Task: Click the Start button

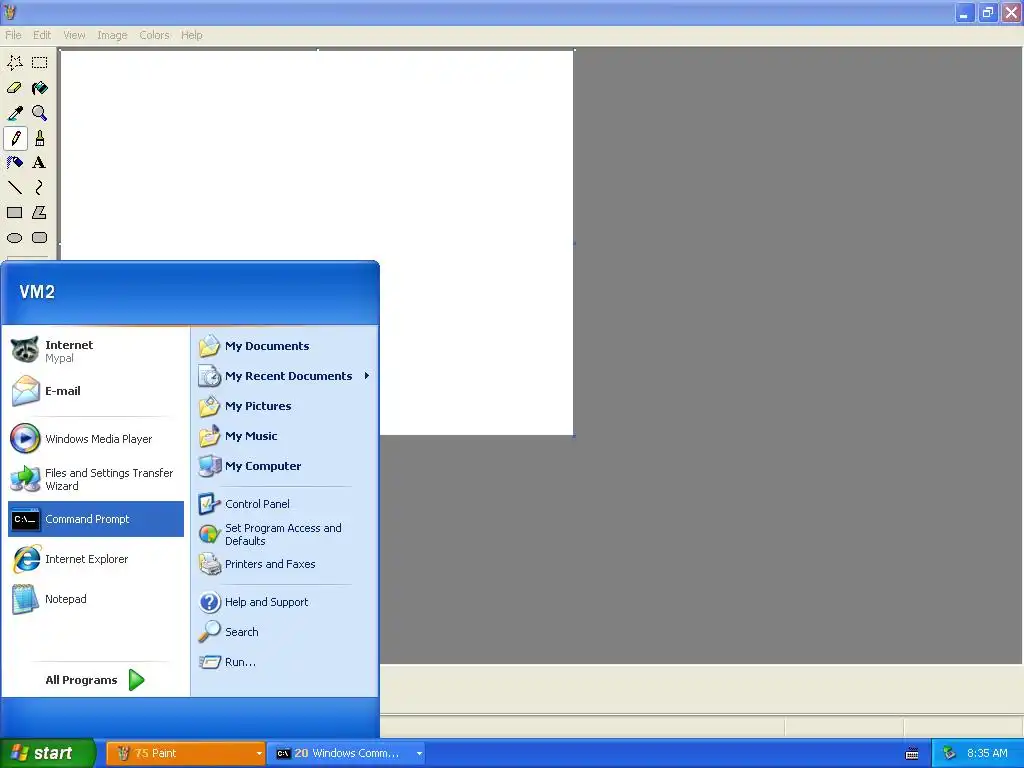Action: [47, 754]
